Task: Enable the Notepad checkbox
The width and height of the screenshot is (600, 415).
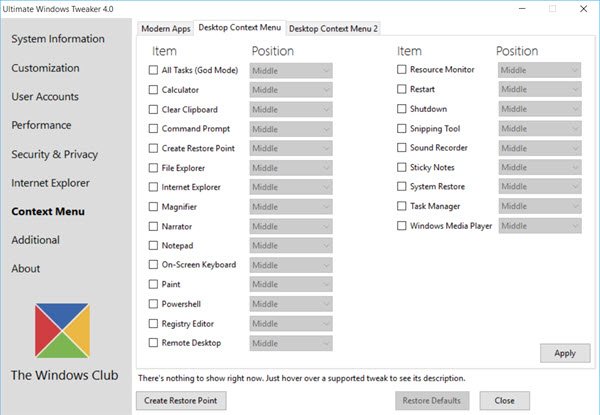Action: pos(153,245)
